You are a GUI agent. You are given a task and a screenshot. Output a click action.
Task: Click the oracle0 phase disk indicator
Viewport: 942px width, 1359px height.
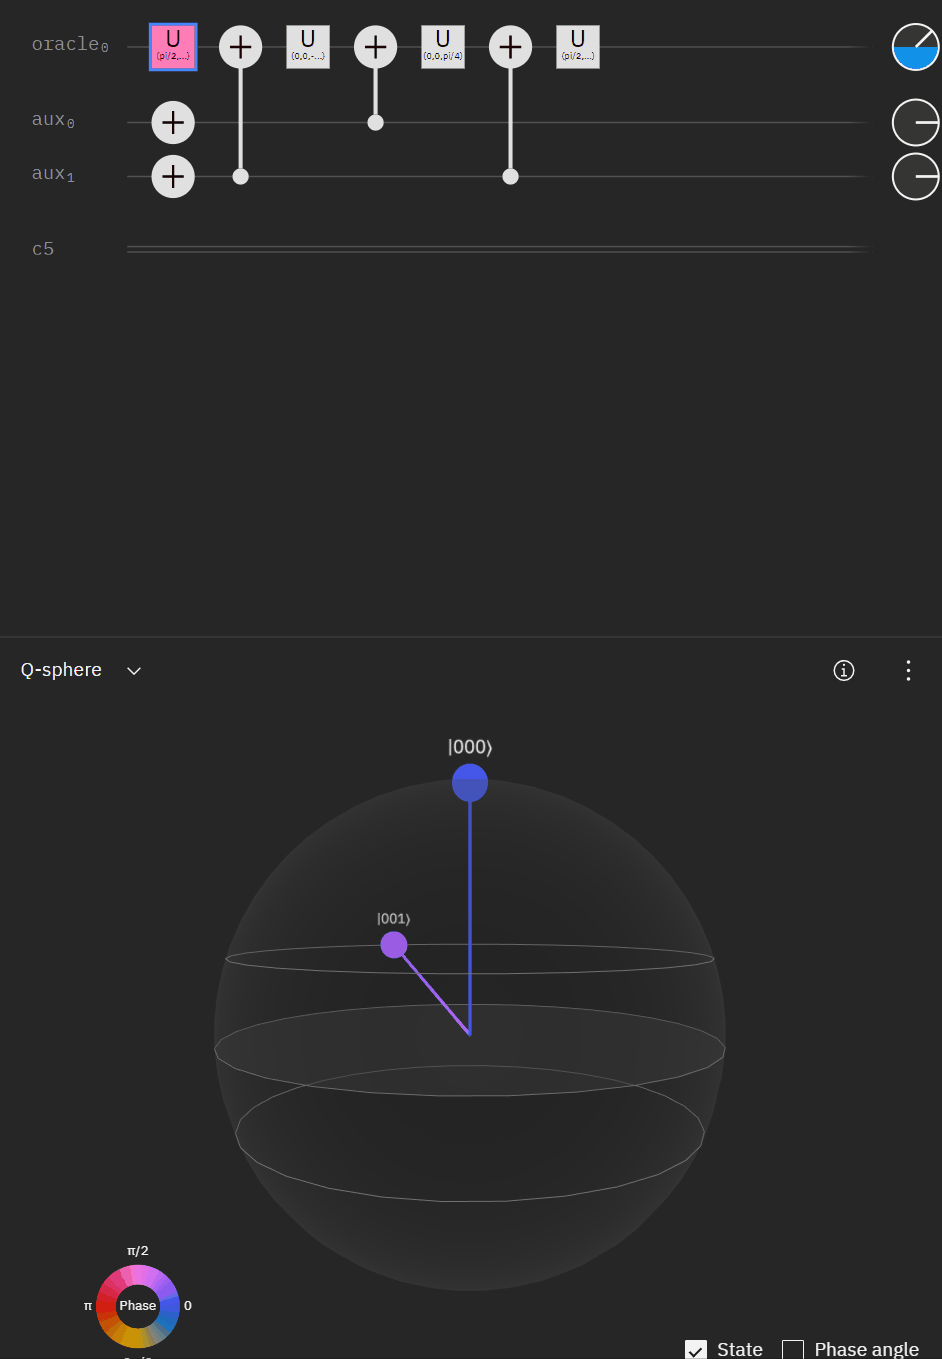(915, 47)
